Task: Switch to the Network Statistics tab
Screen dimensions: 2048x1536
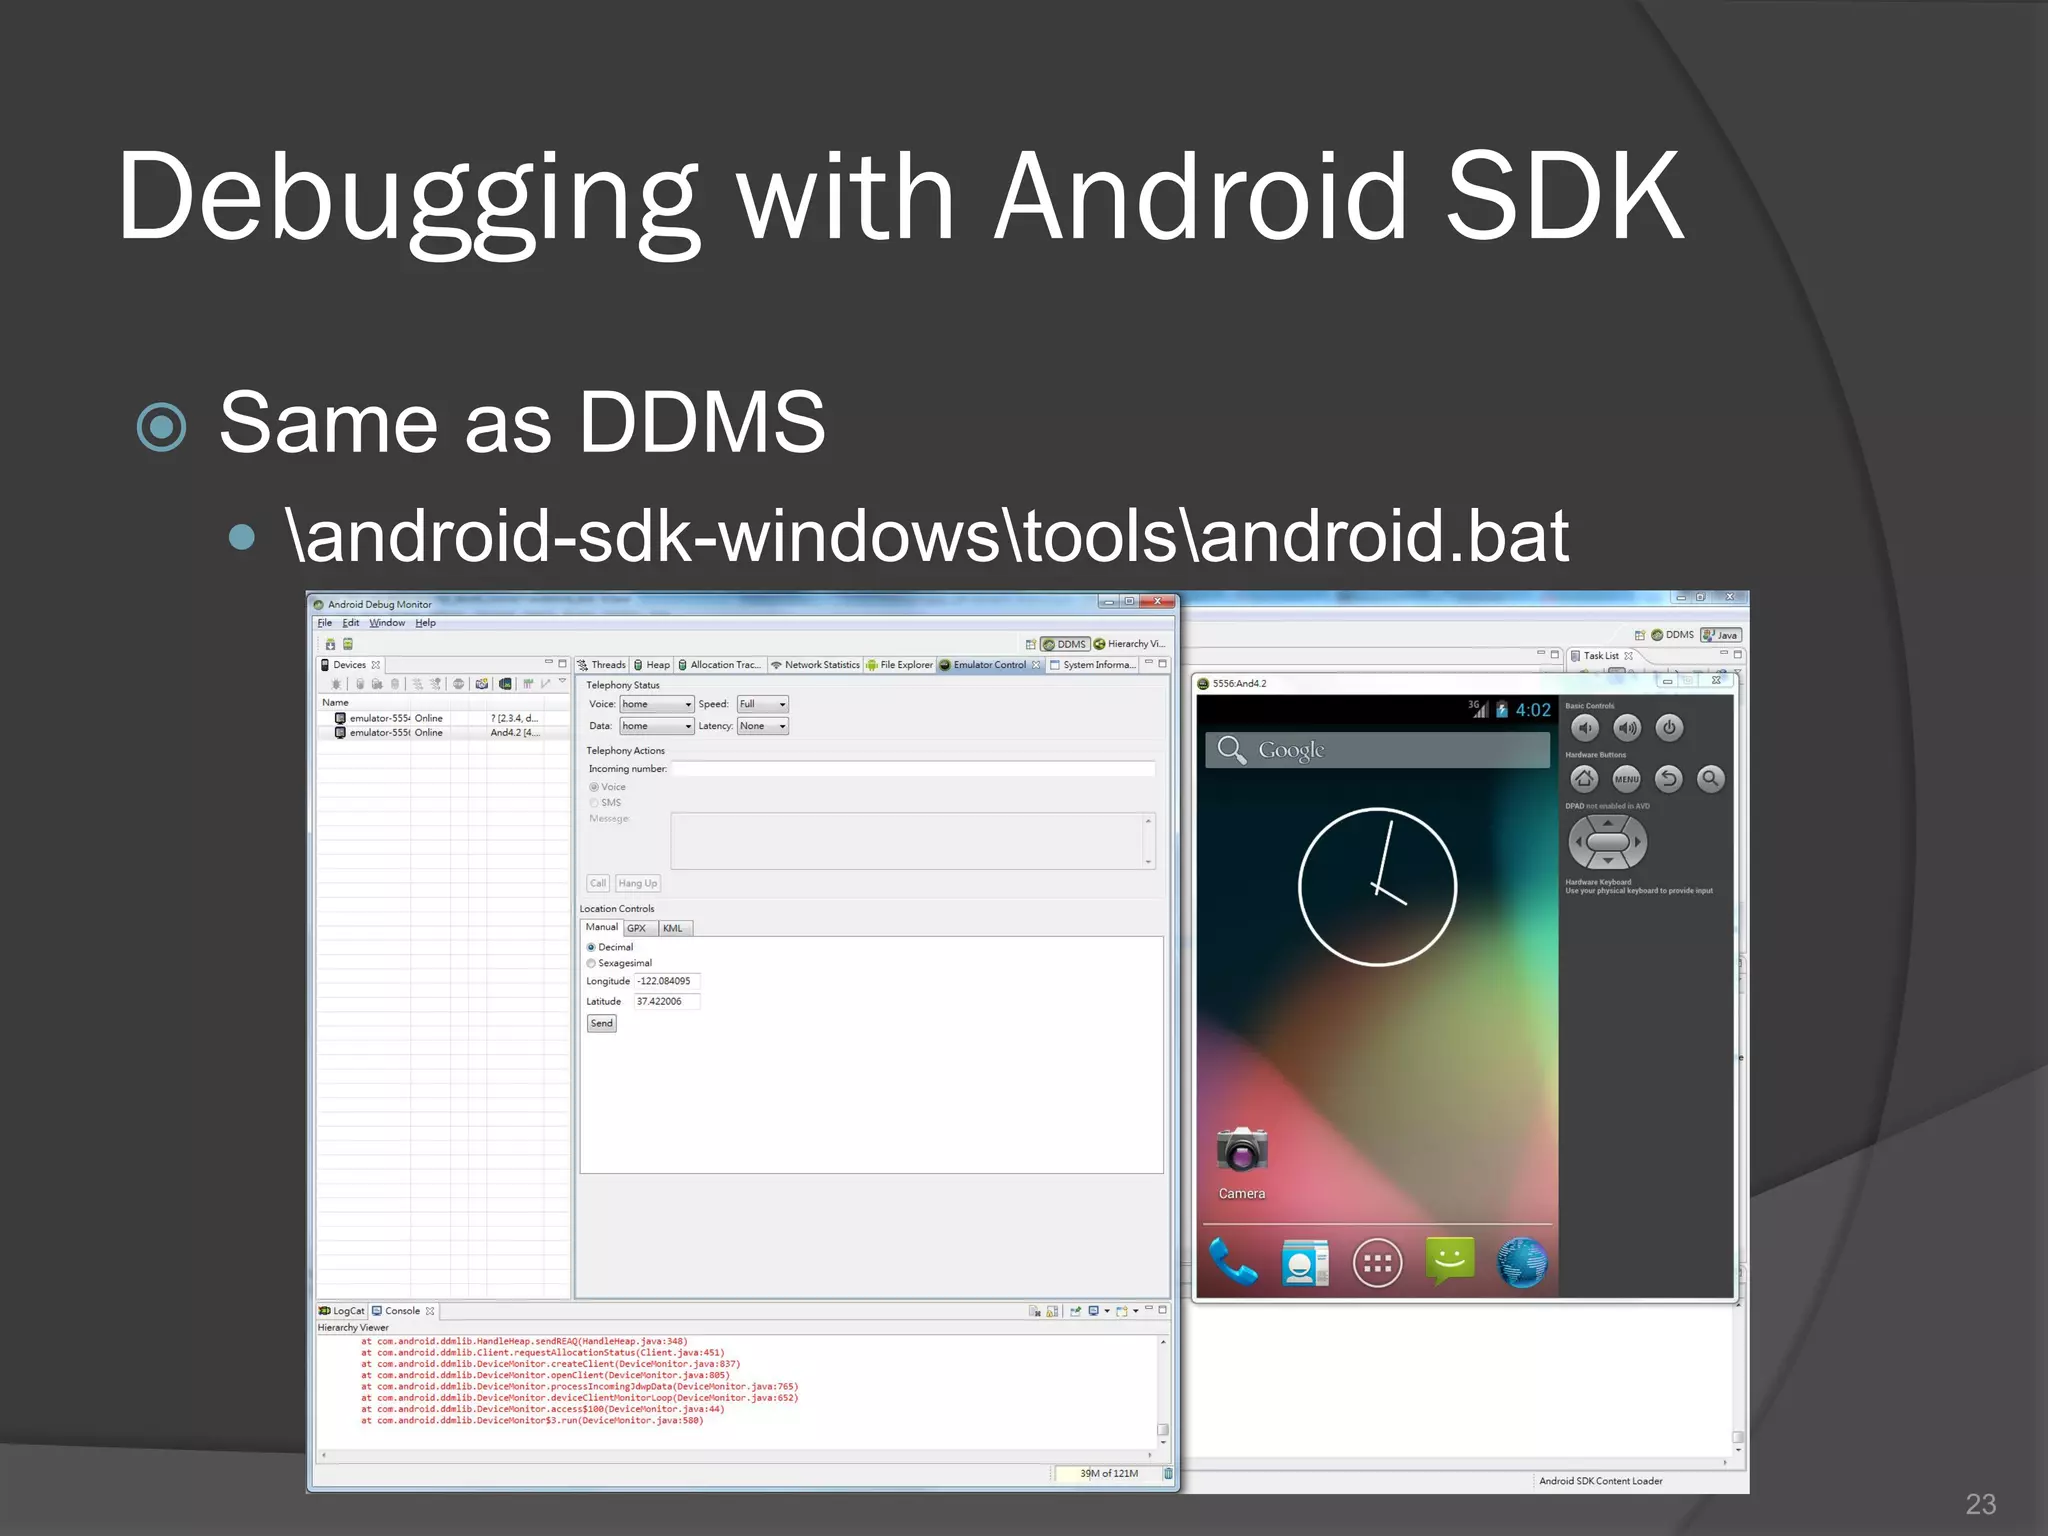Action: point(815,665)
